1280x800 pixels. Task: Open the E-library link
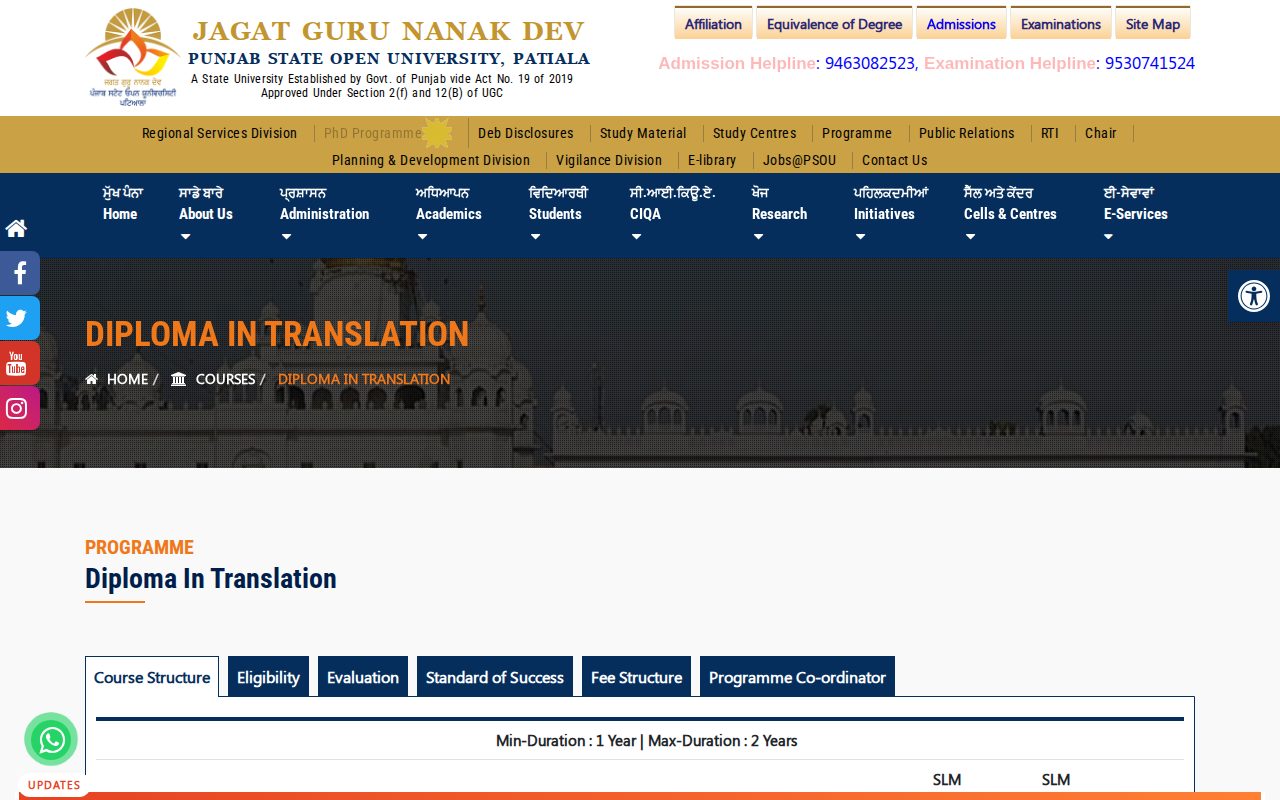click(x=712, y=160)
